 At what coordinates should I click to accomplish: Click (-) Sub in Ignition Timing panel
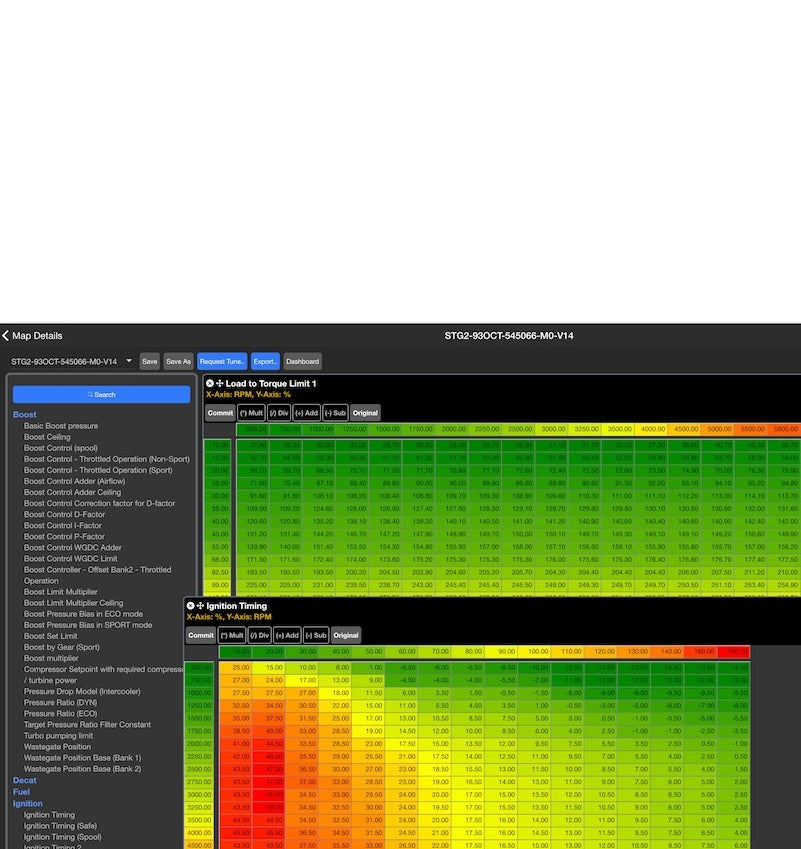[316, 635]
